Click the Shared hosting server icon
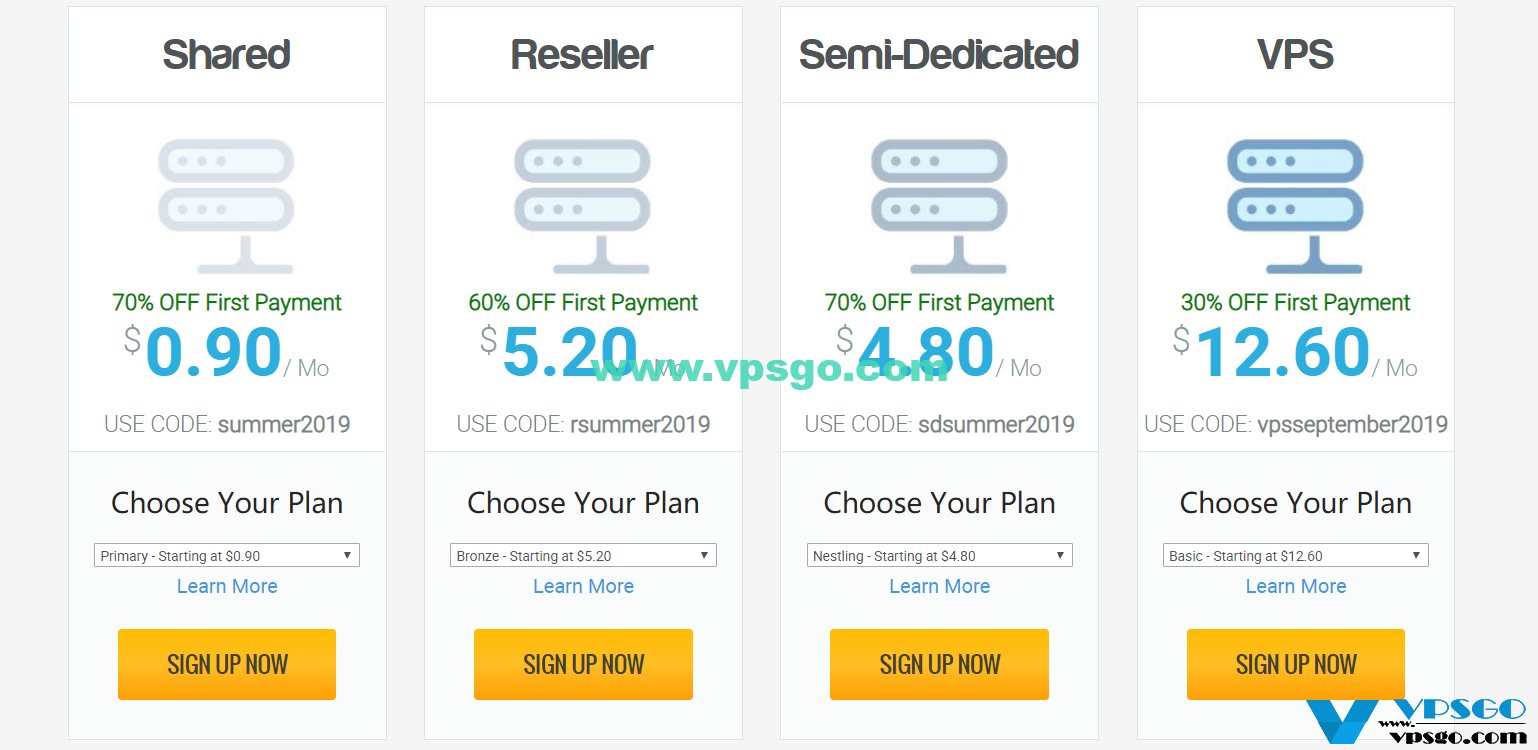1538x750 pixels. pos(226,206)
